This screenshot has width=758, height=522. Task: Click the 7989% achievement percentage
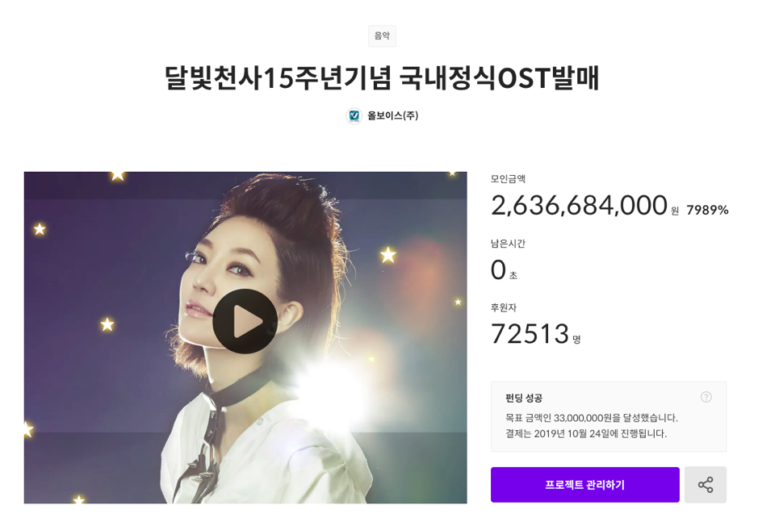coord(707,210)
